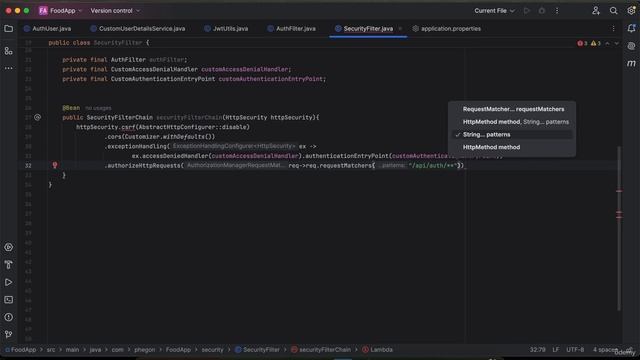Change the LF line separator setting
The width and height of the screenshot is (640, 360).
(556, 350)
